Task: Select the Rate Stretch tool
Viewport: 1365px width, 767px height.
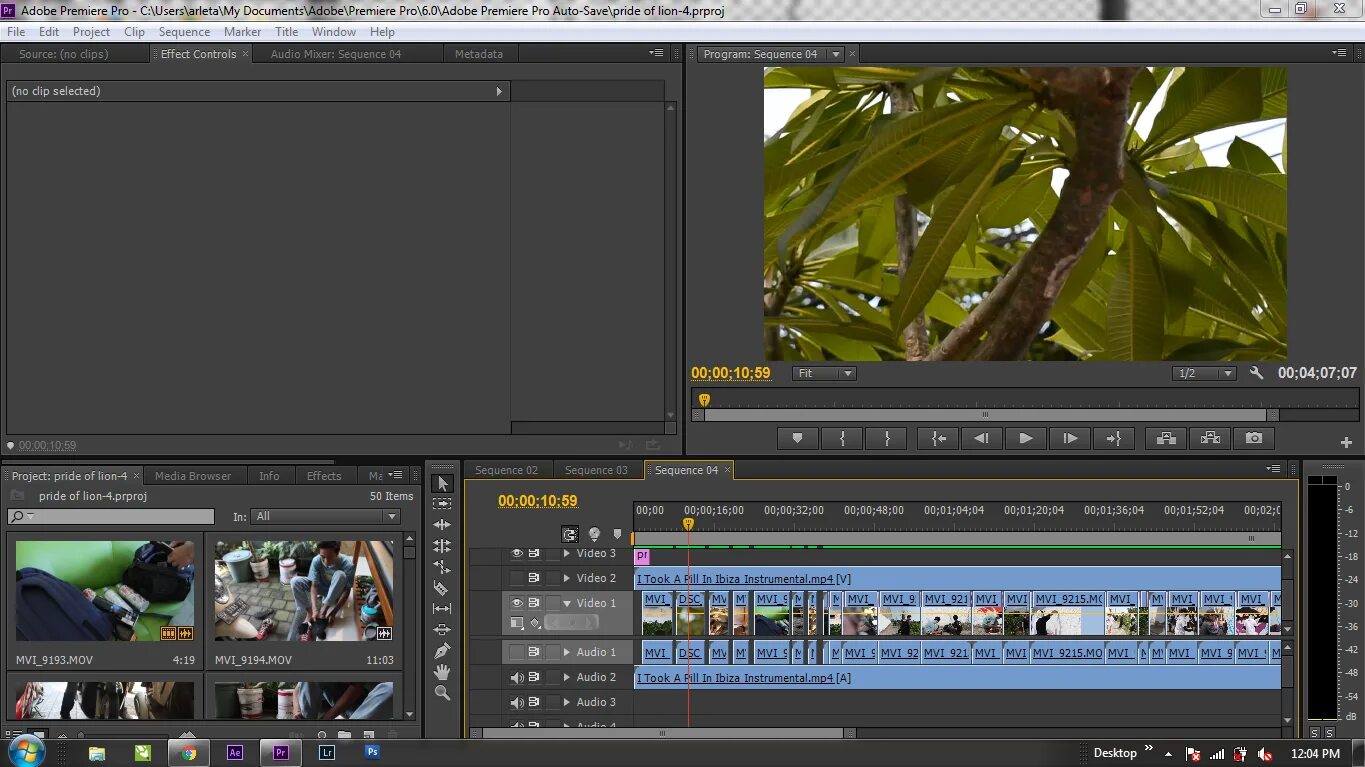Action: [442, 567]
